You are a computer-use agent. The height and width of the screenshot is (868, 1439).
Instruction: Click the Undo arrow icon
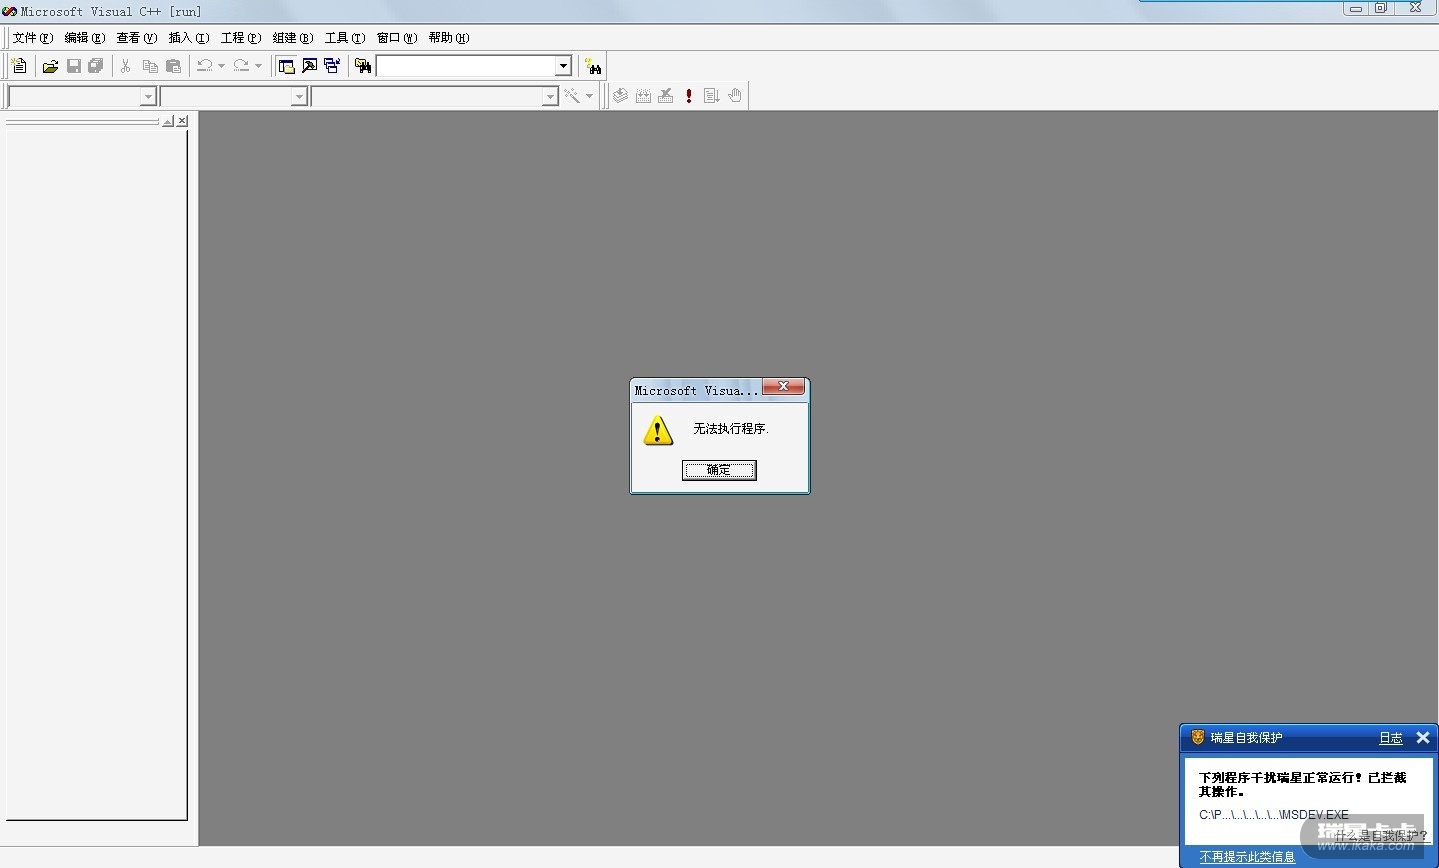coord(204,66)
